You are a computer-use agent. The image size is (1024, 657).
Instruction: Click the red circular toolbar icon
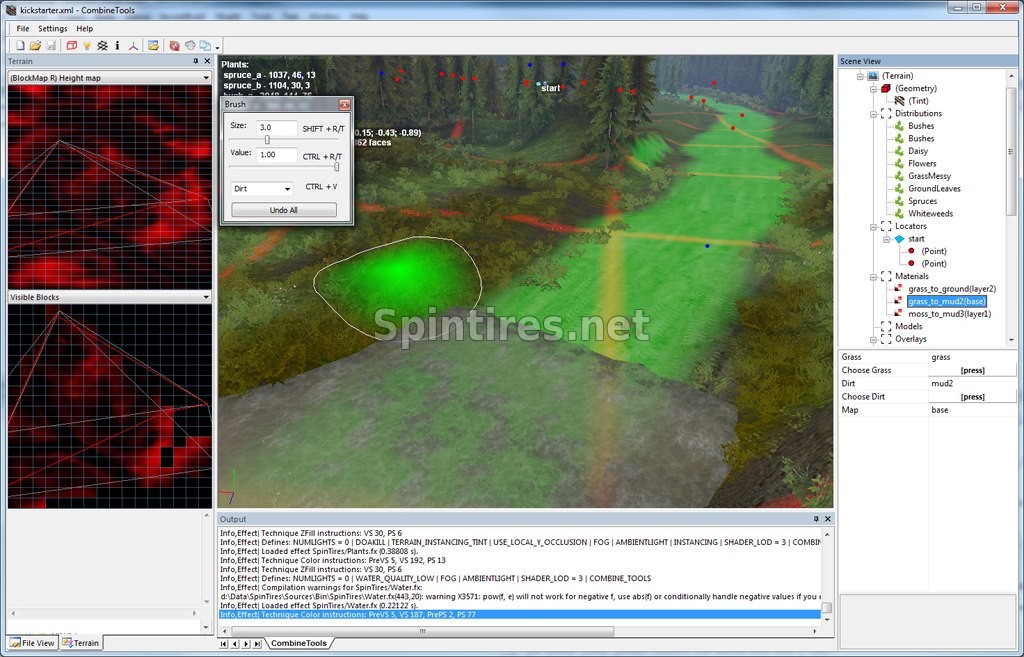(x=174, y=46)
